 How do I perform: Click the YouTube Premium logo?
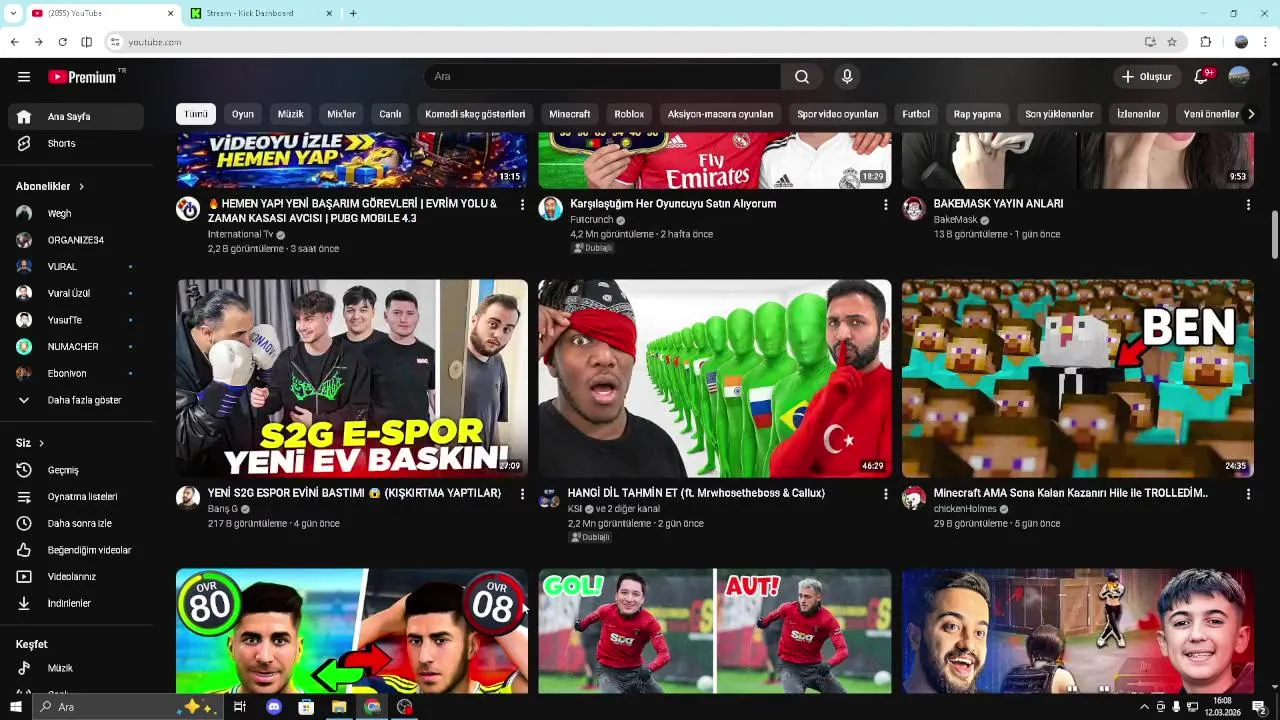click(x=82, y=77)
